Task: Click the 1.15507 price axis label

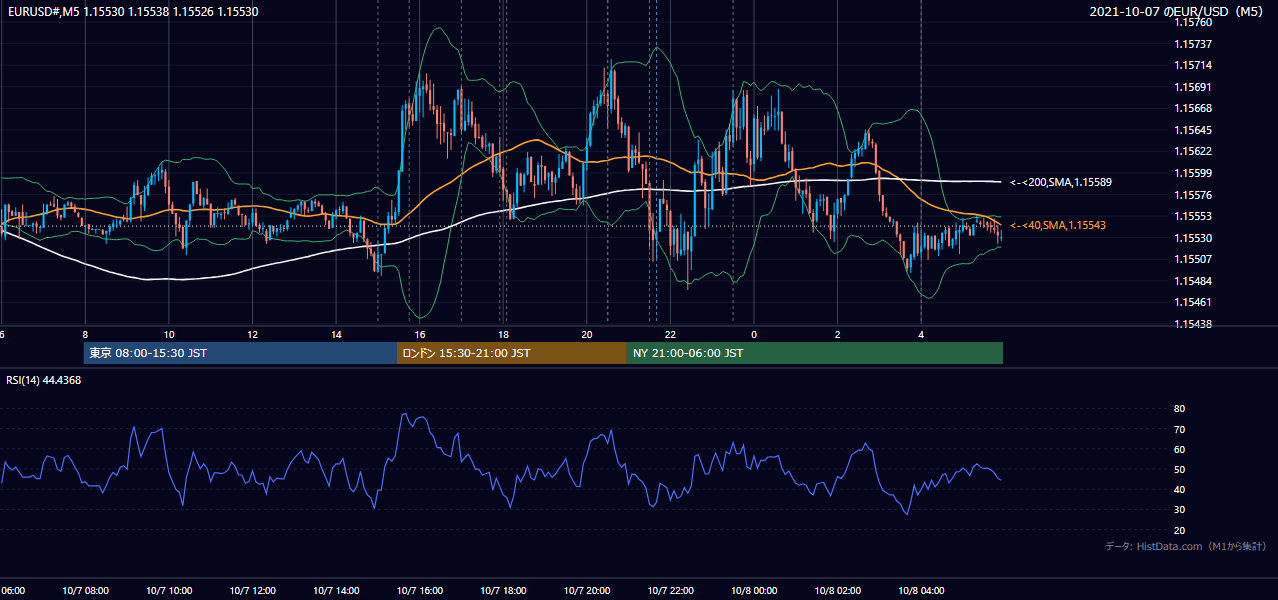Action: click(1193, 260)
